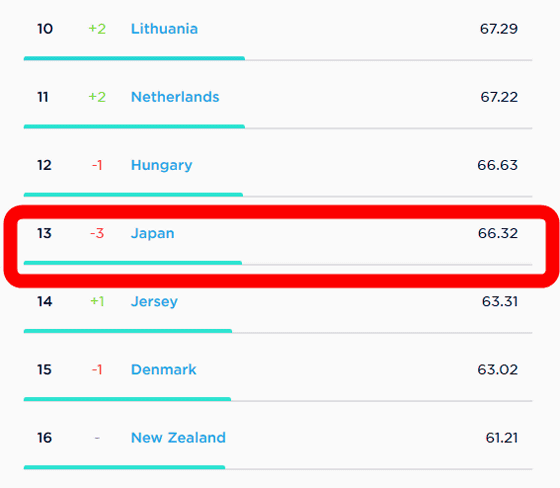Open the Jersey country link
Screen dimensions: 560x488
(154, 302)
